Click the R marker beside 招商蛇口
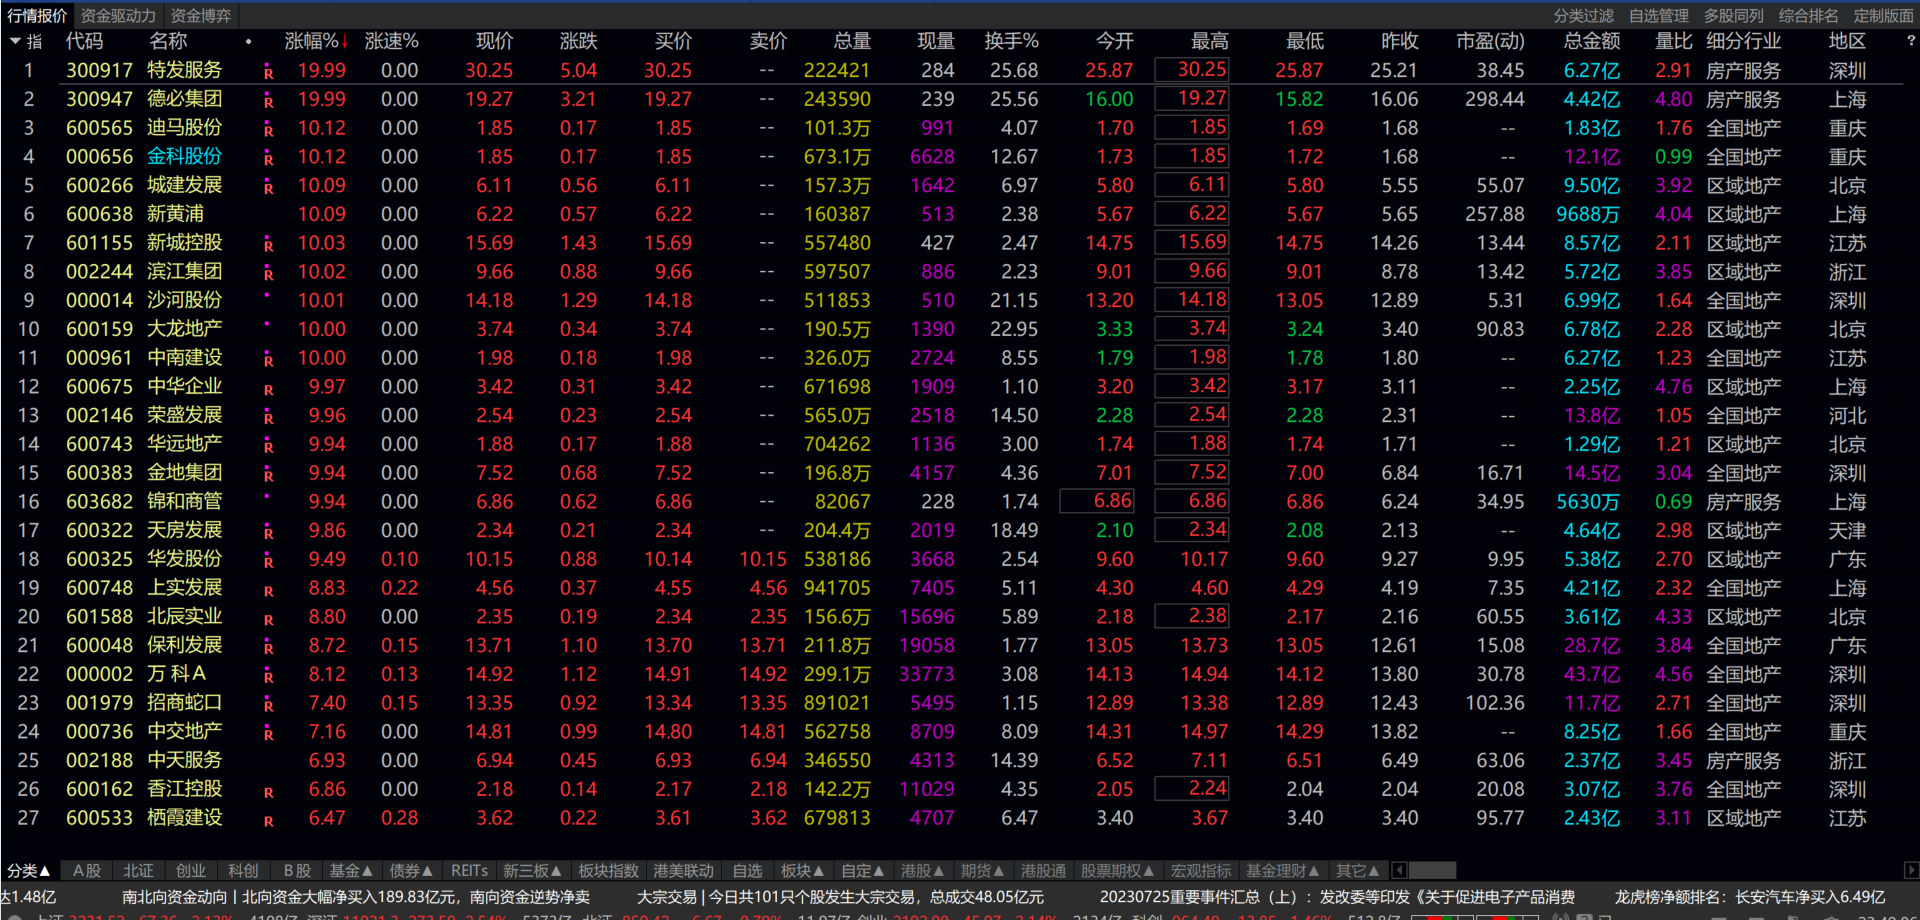This screenshot has width=1920, height=920. [x=268, y=706]
